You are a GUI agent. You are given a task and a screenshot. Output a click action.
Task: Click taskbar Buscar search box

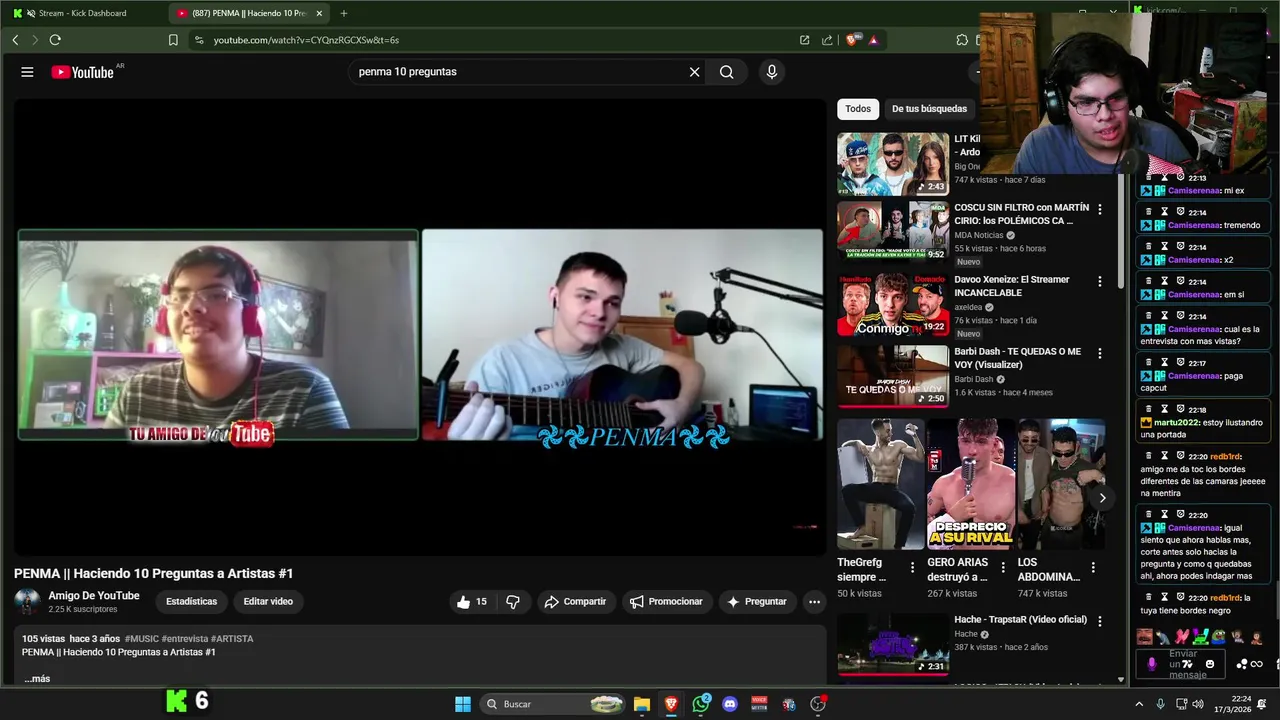552,704
